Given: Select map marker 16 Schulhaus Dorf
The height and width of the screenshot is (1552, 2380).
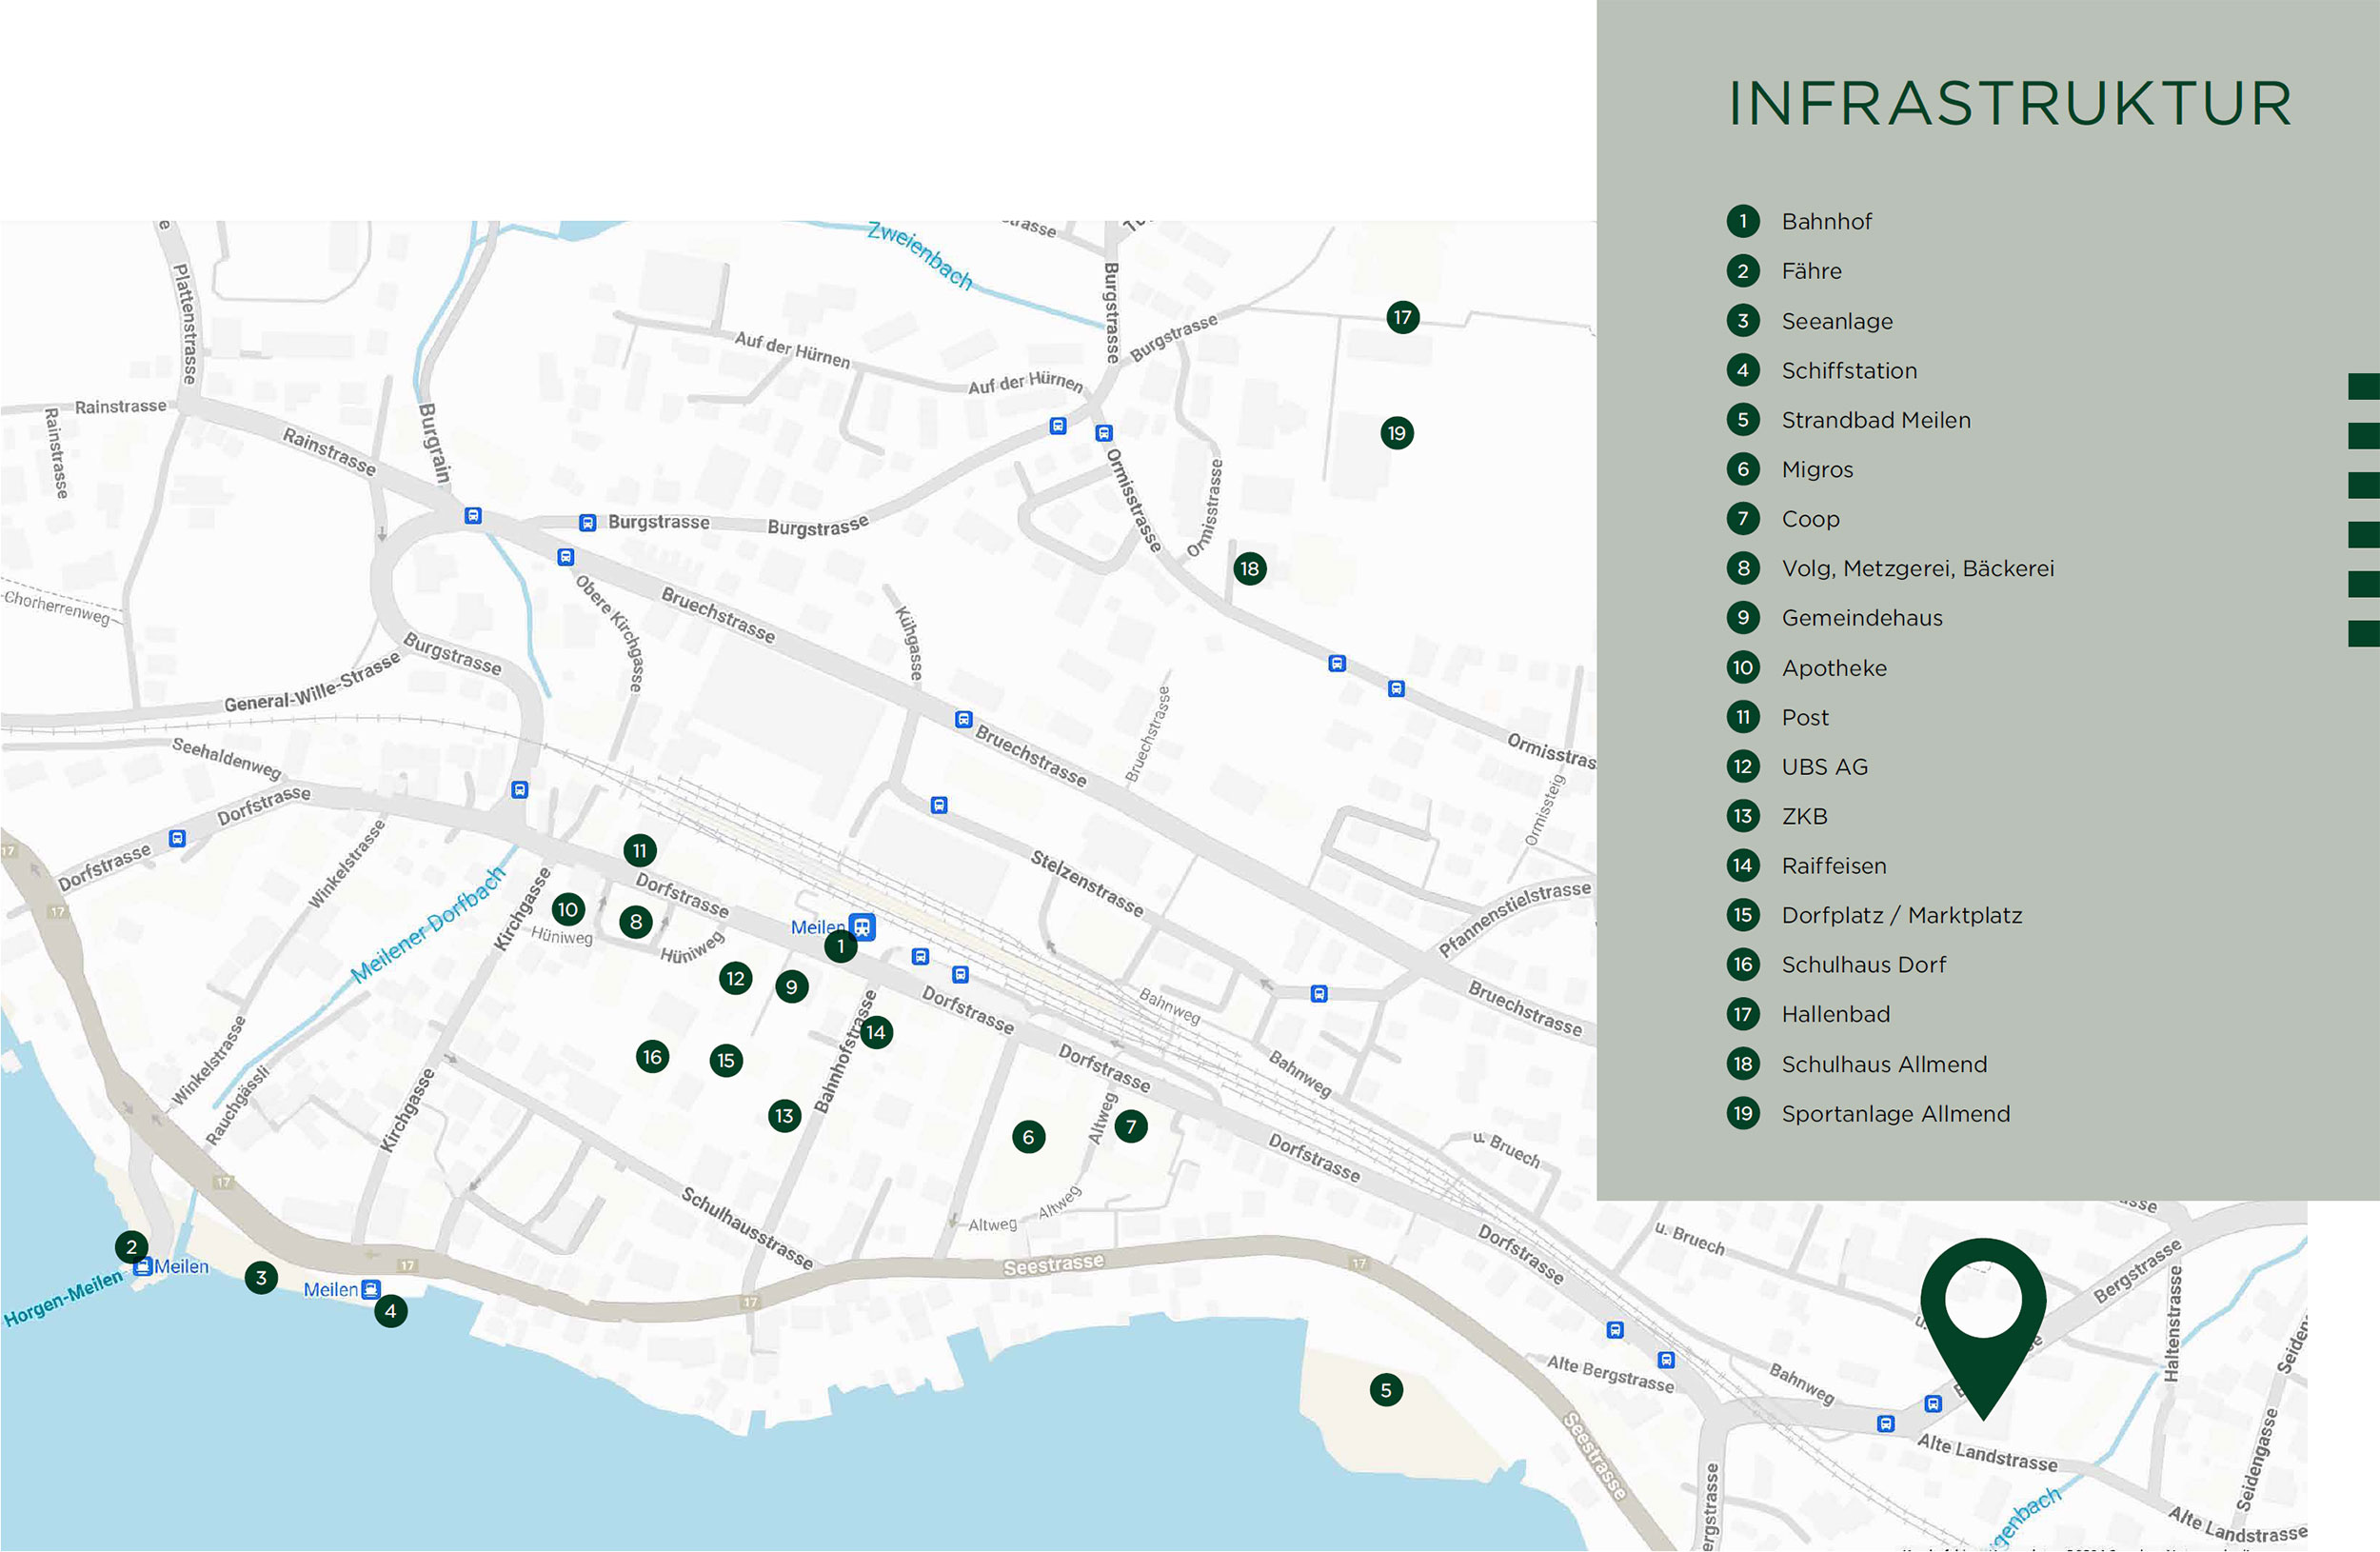Looking at the screenshot, I should pos(652,1056).
